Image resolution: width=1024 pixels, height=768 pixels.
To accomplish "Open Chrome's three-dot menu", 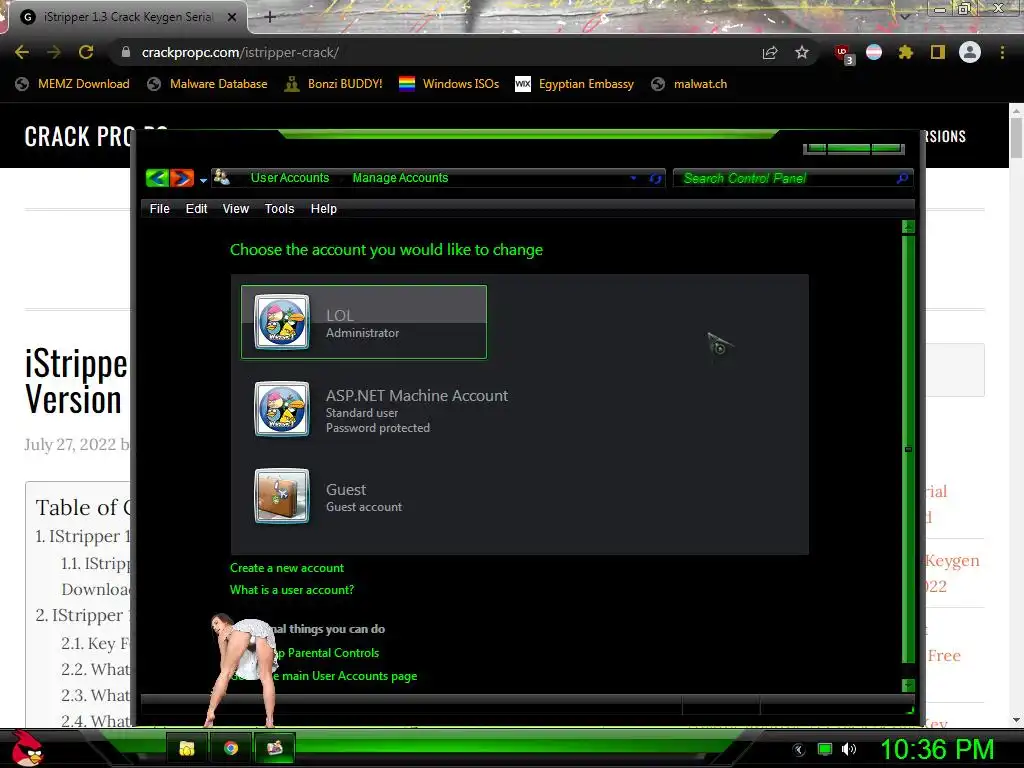I will 1002,52.
